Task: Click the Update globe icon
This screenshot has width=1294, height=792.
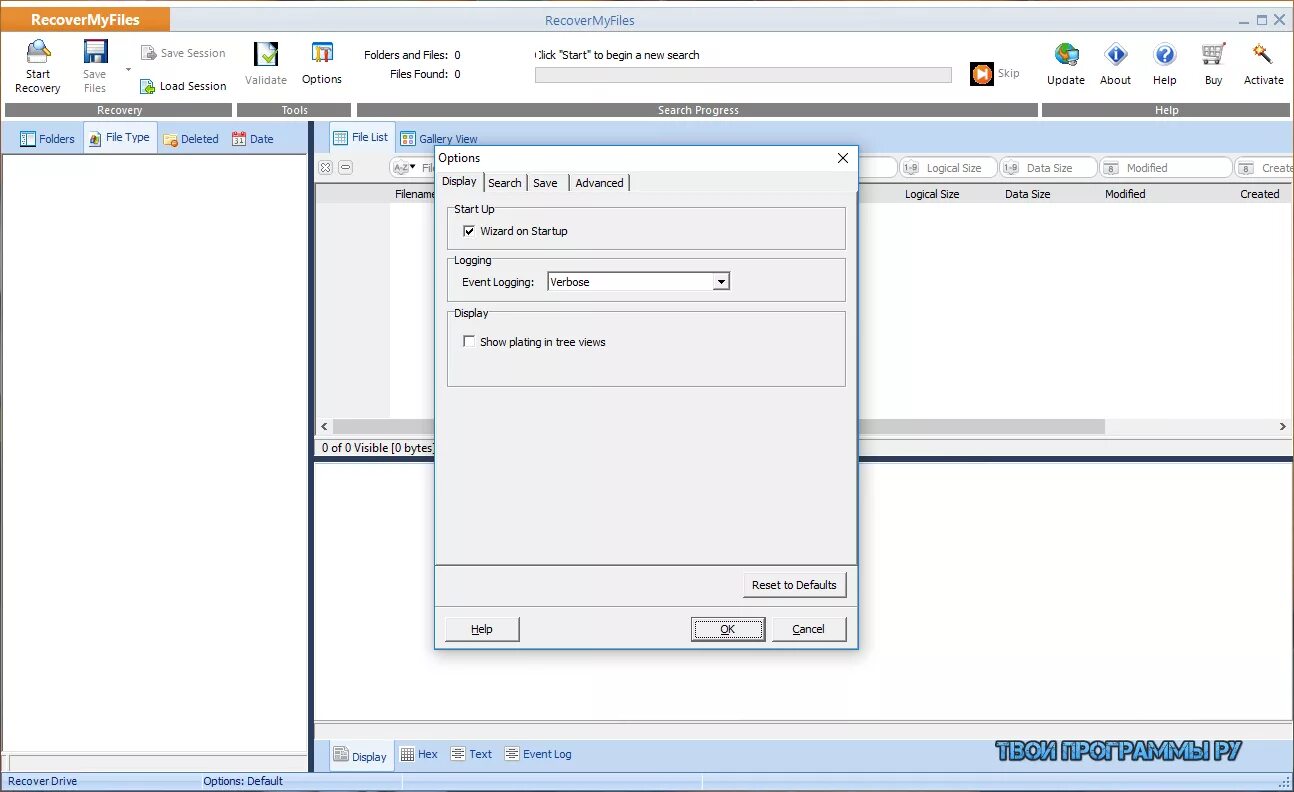Action: coord(1066,54)
